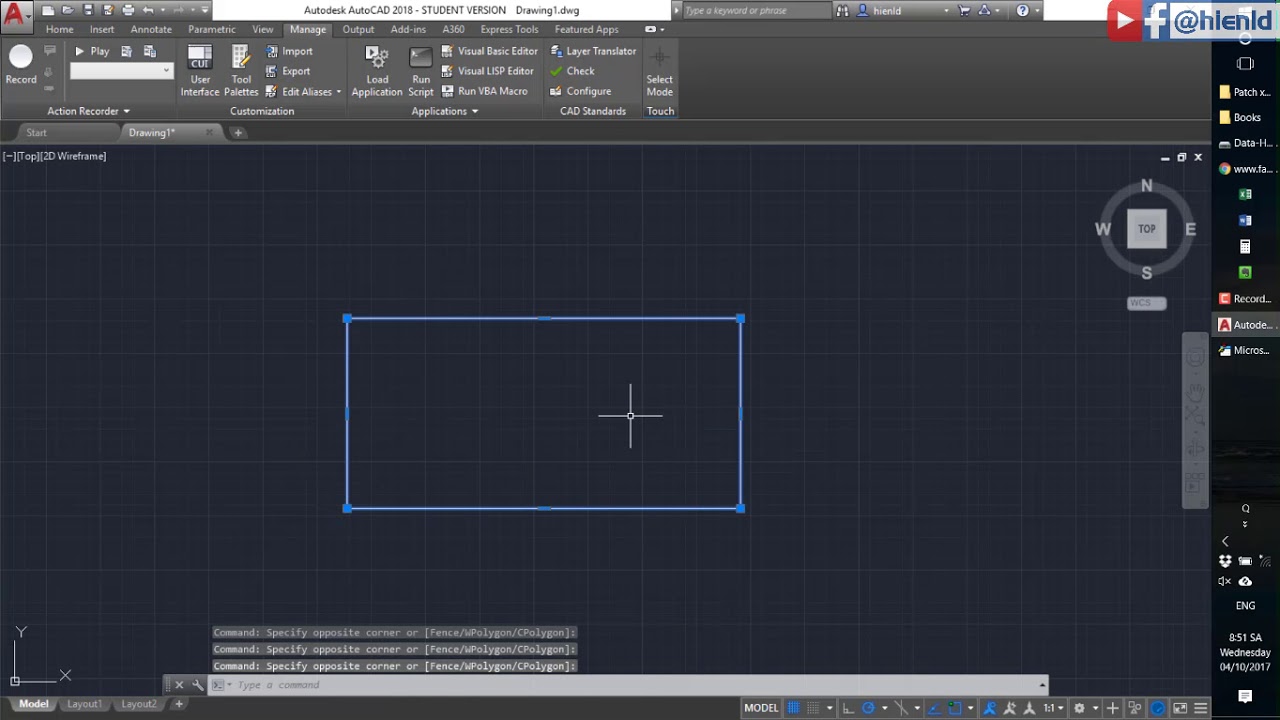This screenshot has height=720, width=1280.
Task: Click the pan hand tool in navigation bar
Action: click(1195, 391)
